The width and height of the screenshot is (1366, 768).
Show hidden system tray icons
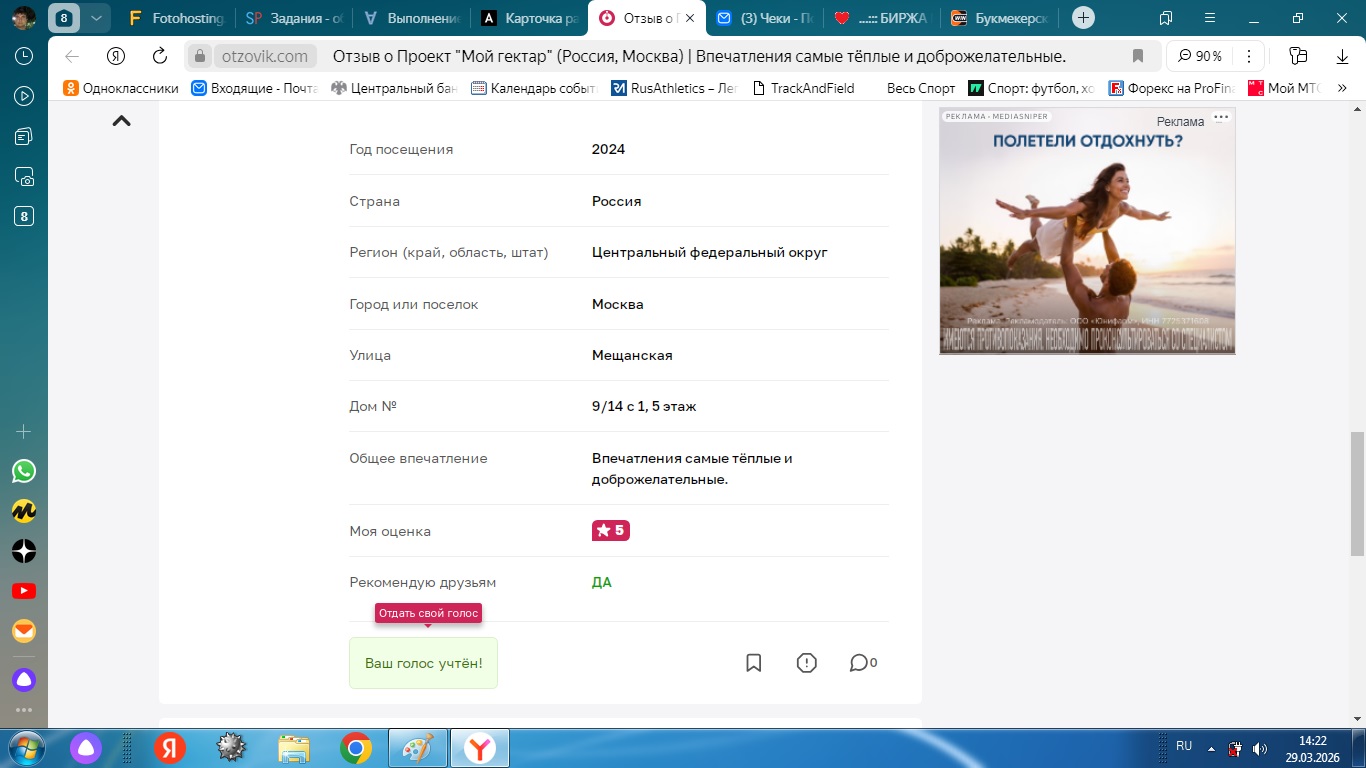(1212, 747)
